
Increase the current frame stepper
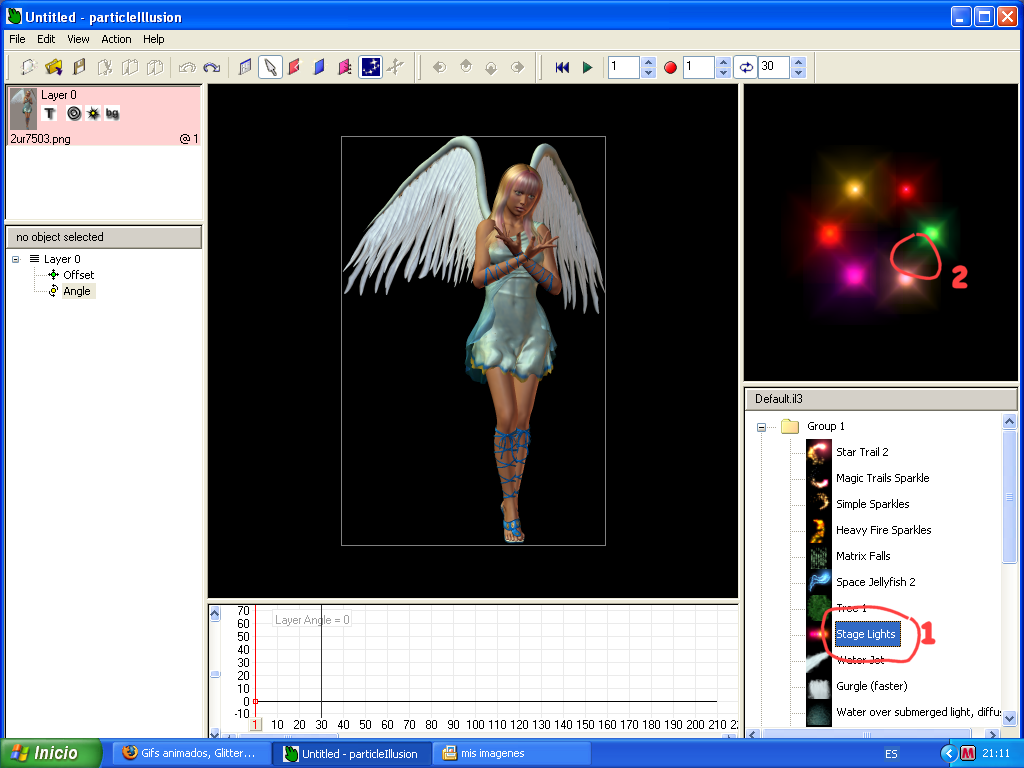(x=648, y=61)
